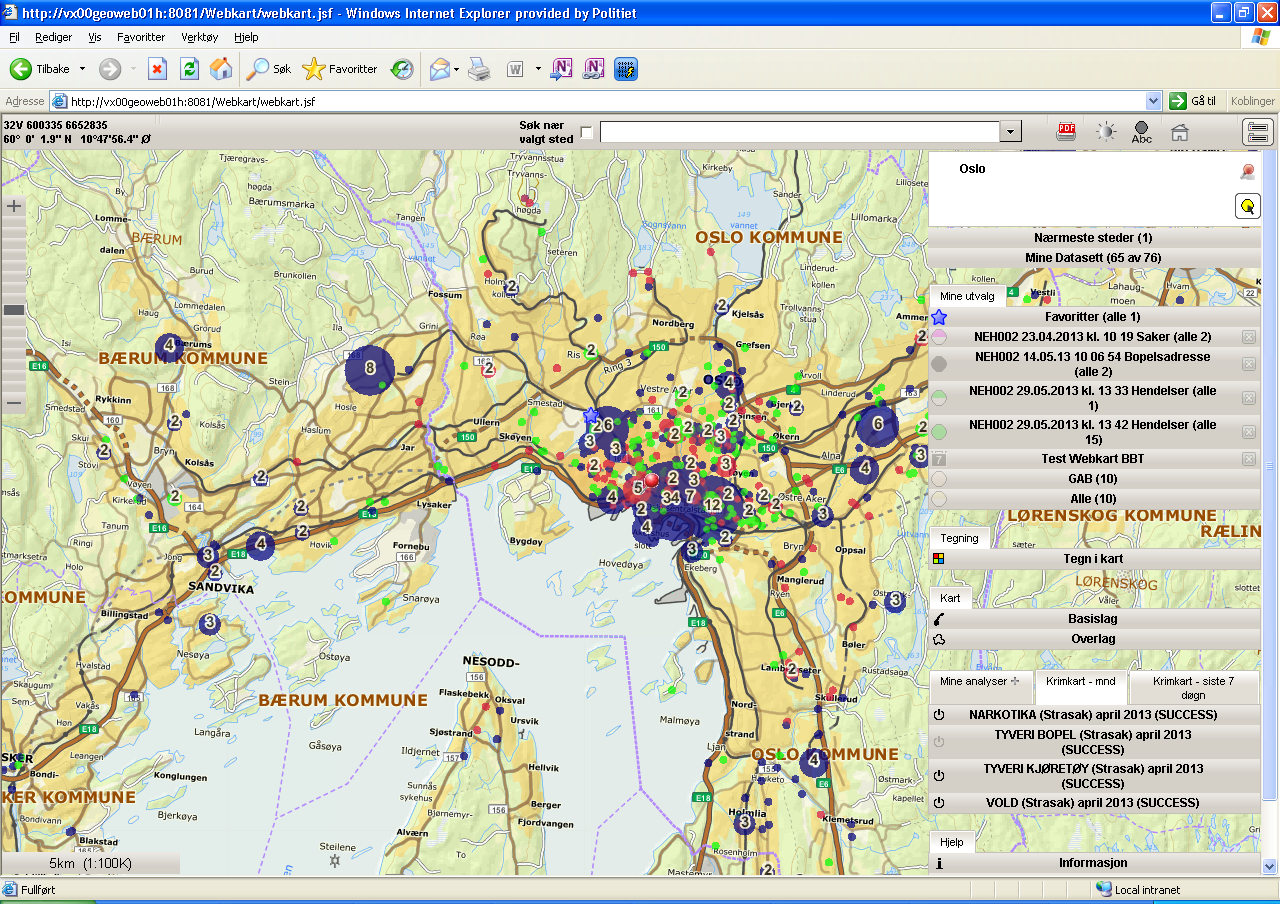Toggle power icon for TYVERI BOPEL analysis

point(939,742)
